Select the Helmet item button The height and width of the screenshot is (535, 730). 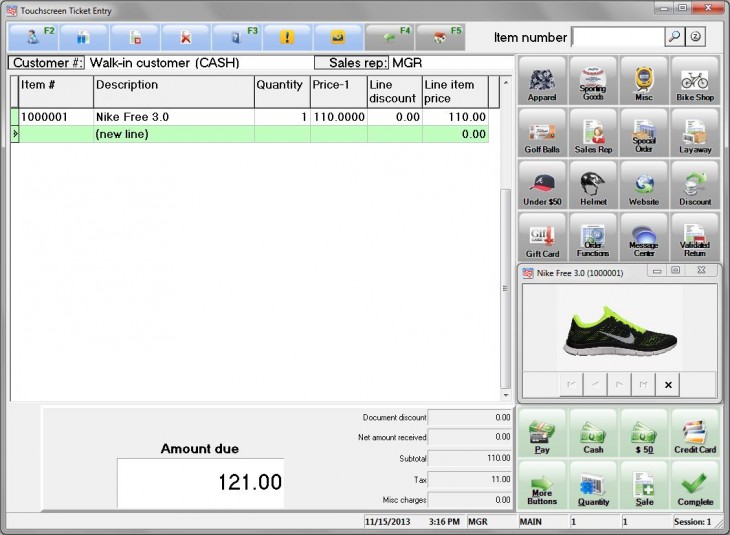[593, 185]
